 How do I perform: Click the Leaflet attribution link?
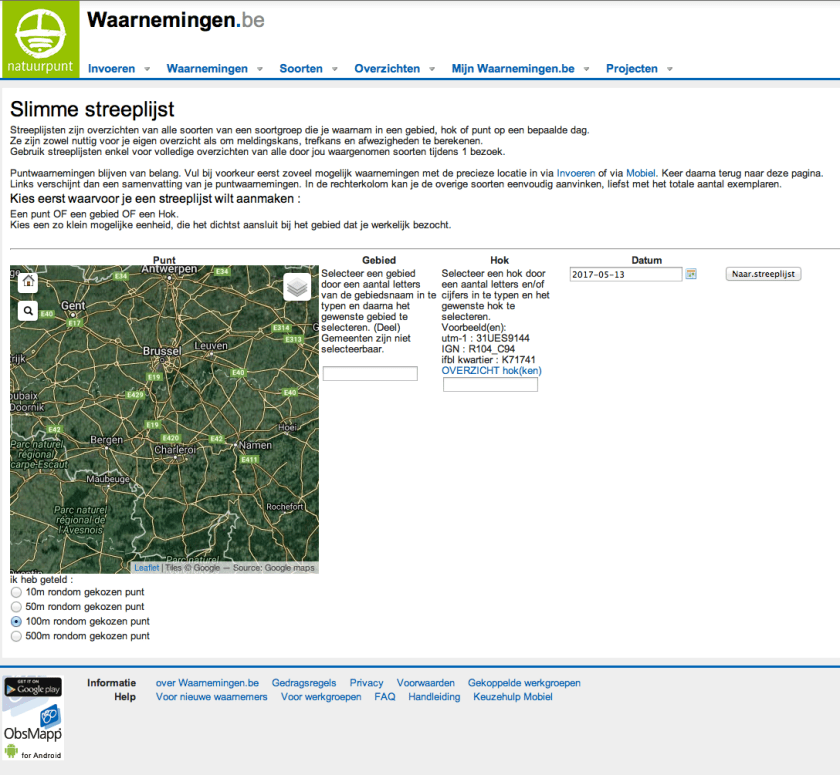tap(147, 568)
